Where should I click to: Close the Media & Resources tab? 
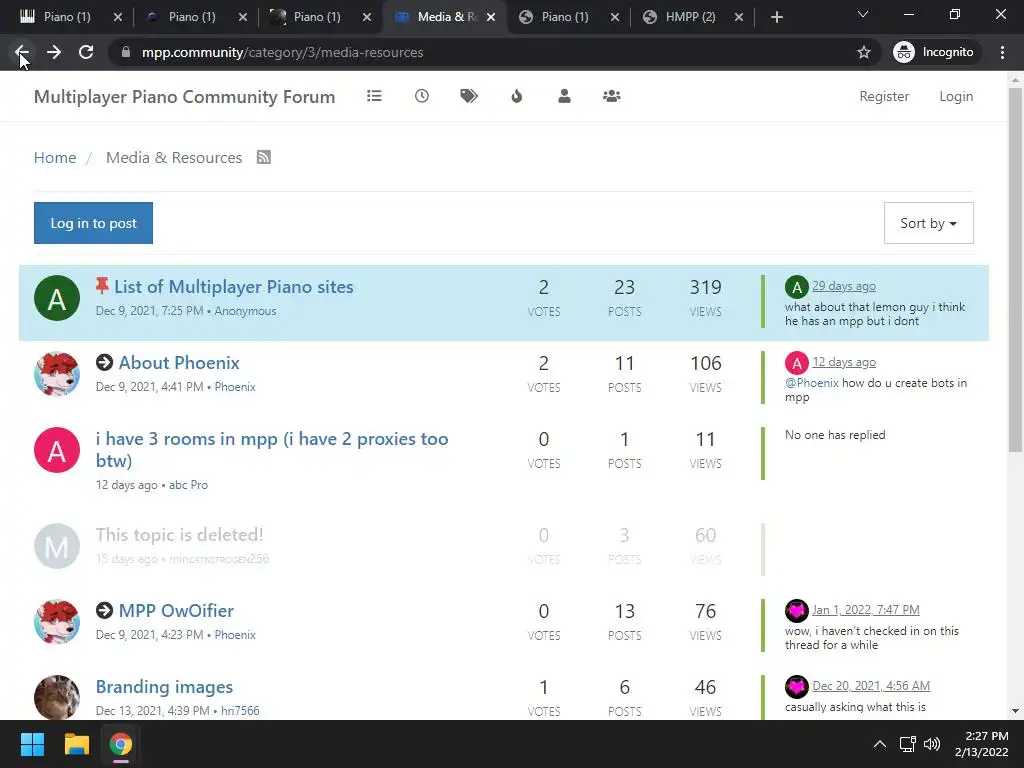click(x=491, y=17)
